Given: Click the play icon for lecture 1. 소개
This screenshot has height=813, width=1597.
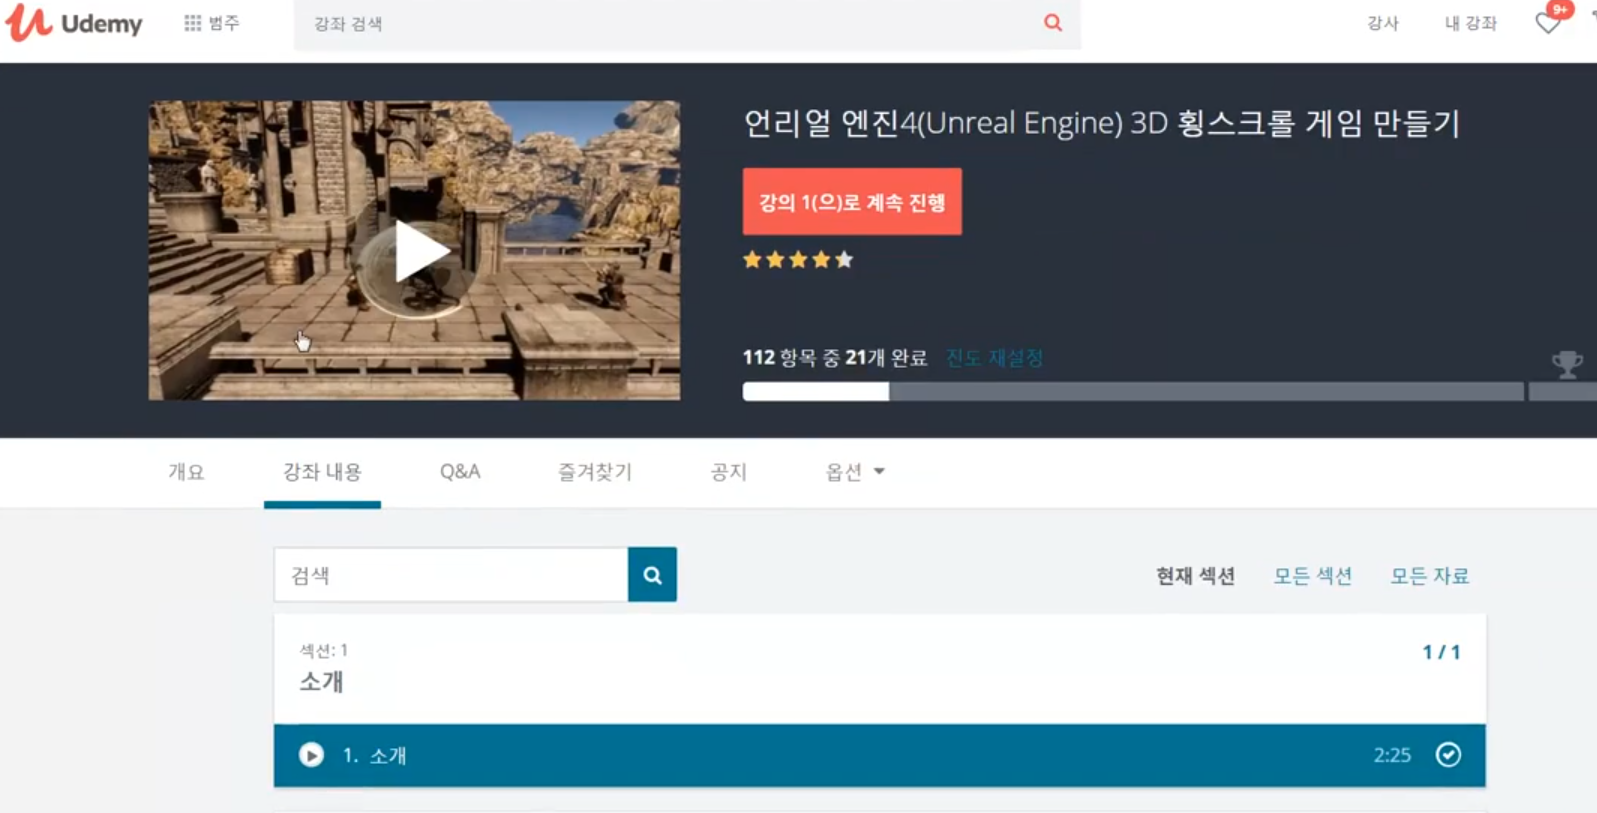Looking at the screenshot, I should pos(312,755).
